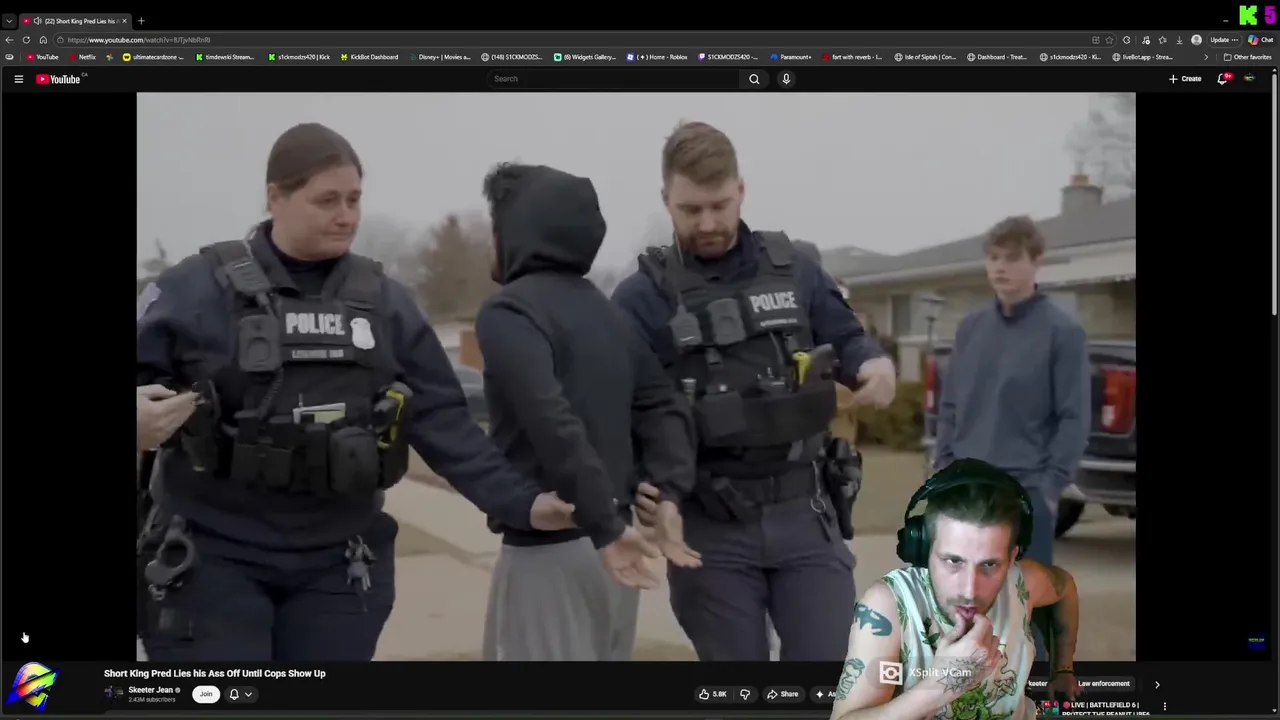Like the video thumbs-up 5.8K
1280x720 pixels.
click(713, 694)
